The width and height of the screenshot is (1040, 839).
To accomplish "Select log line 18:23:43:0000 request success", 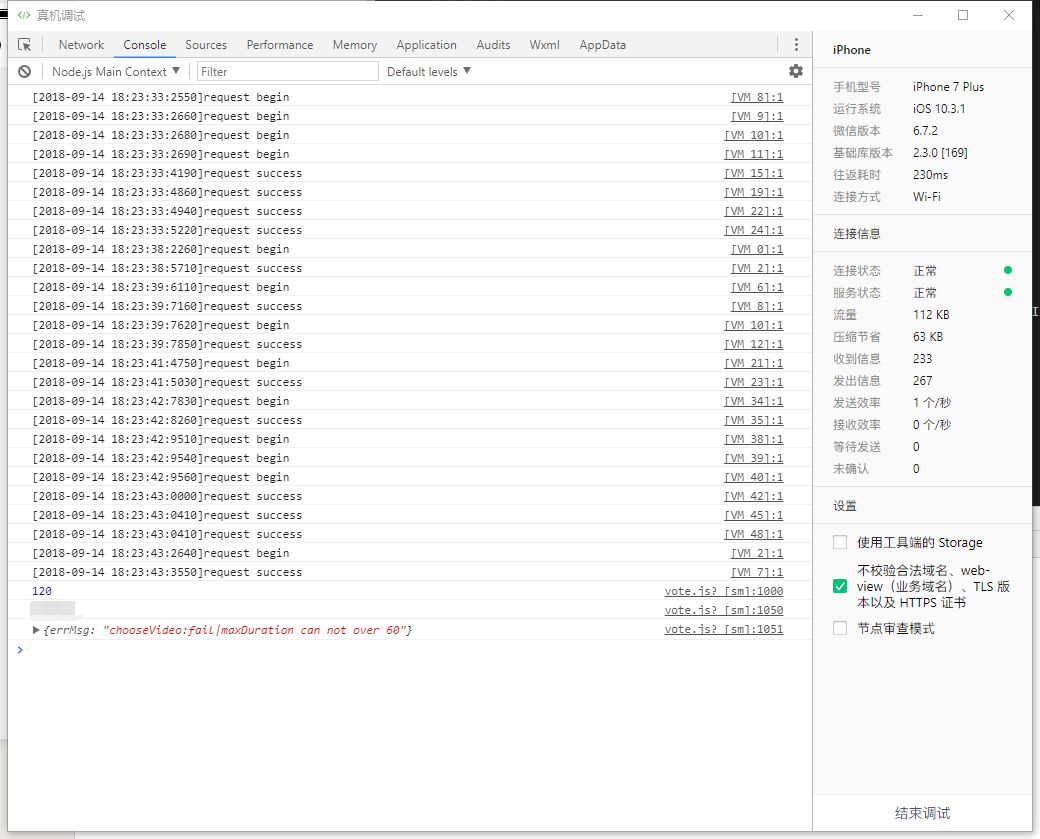I will point(167,496).
